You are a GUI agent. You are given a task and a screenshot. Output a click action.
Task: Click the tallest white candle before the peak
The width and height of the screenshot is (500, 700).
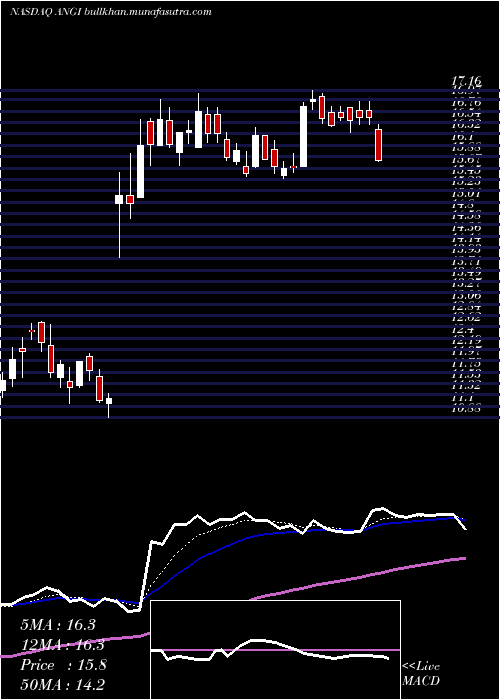click(x=304, y=136)
